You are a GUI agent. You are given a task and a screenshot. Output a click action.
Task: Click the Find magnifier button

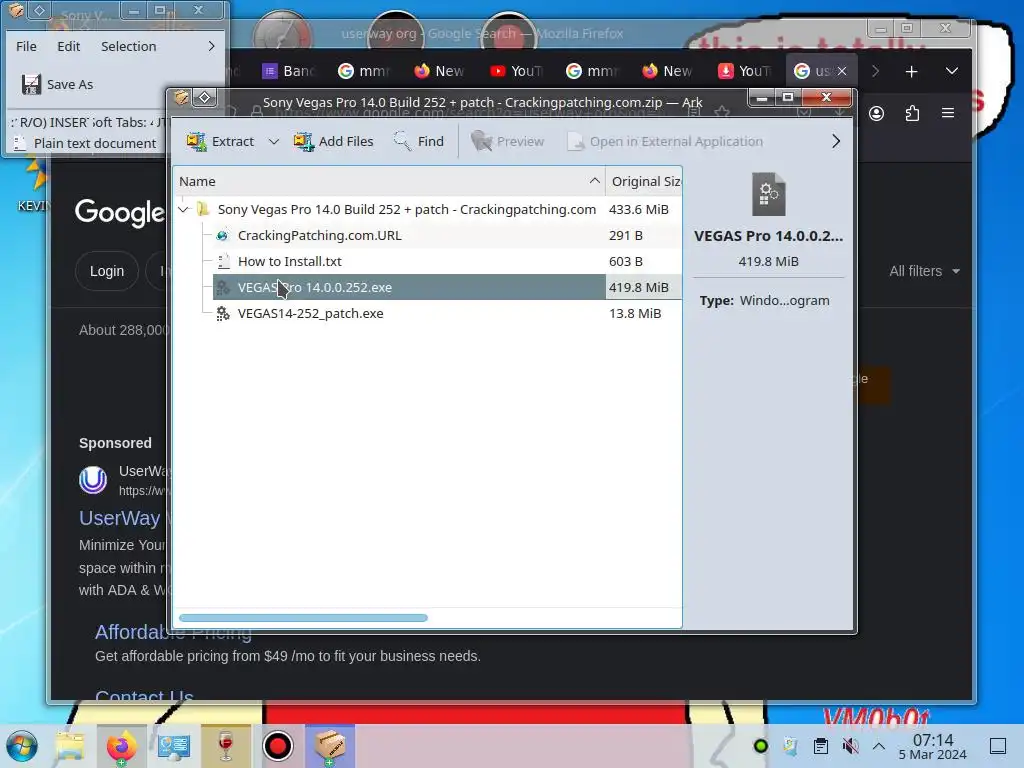(x=419, y=141)
